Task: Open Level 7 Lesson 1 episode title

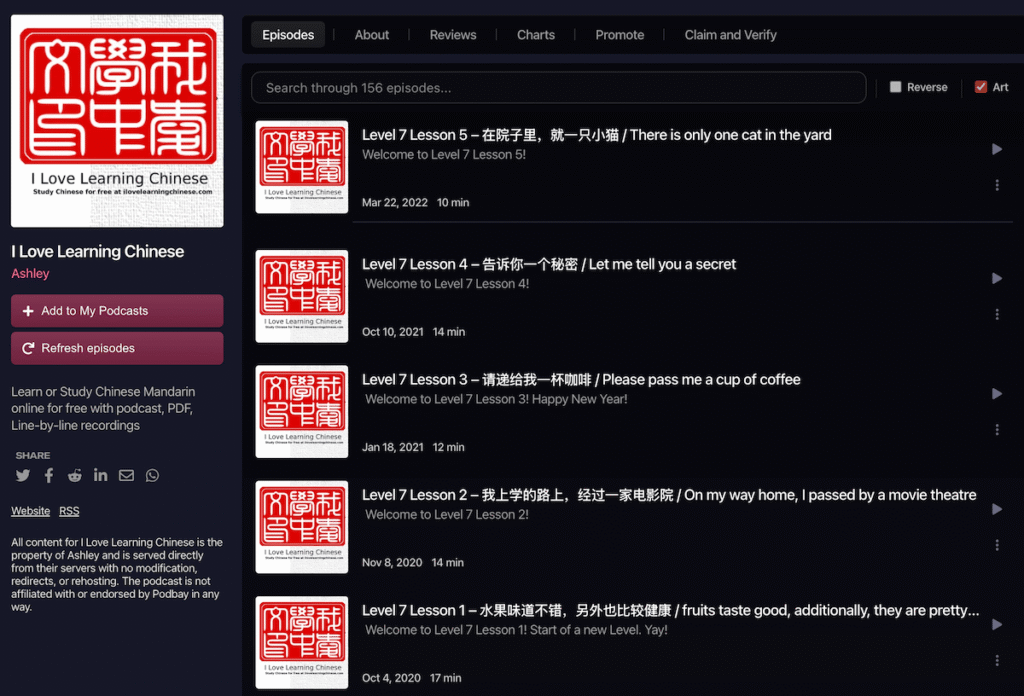Action: pyautogui.click(x=671, y=610)
